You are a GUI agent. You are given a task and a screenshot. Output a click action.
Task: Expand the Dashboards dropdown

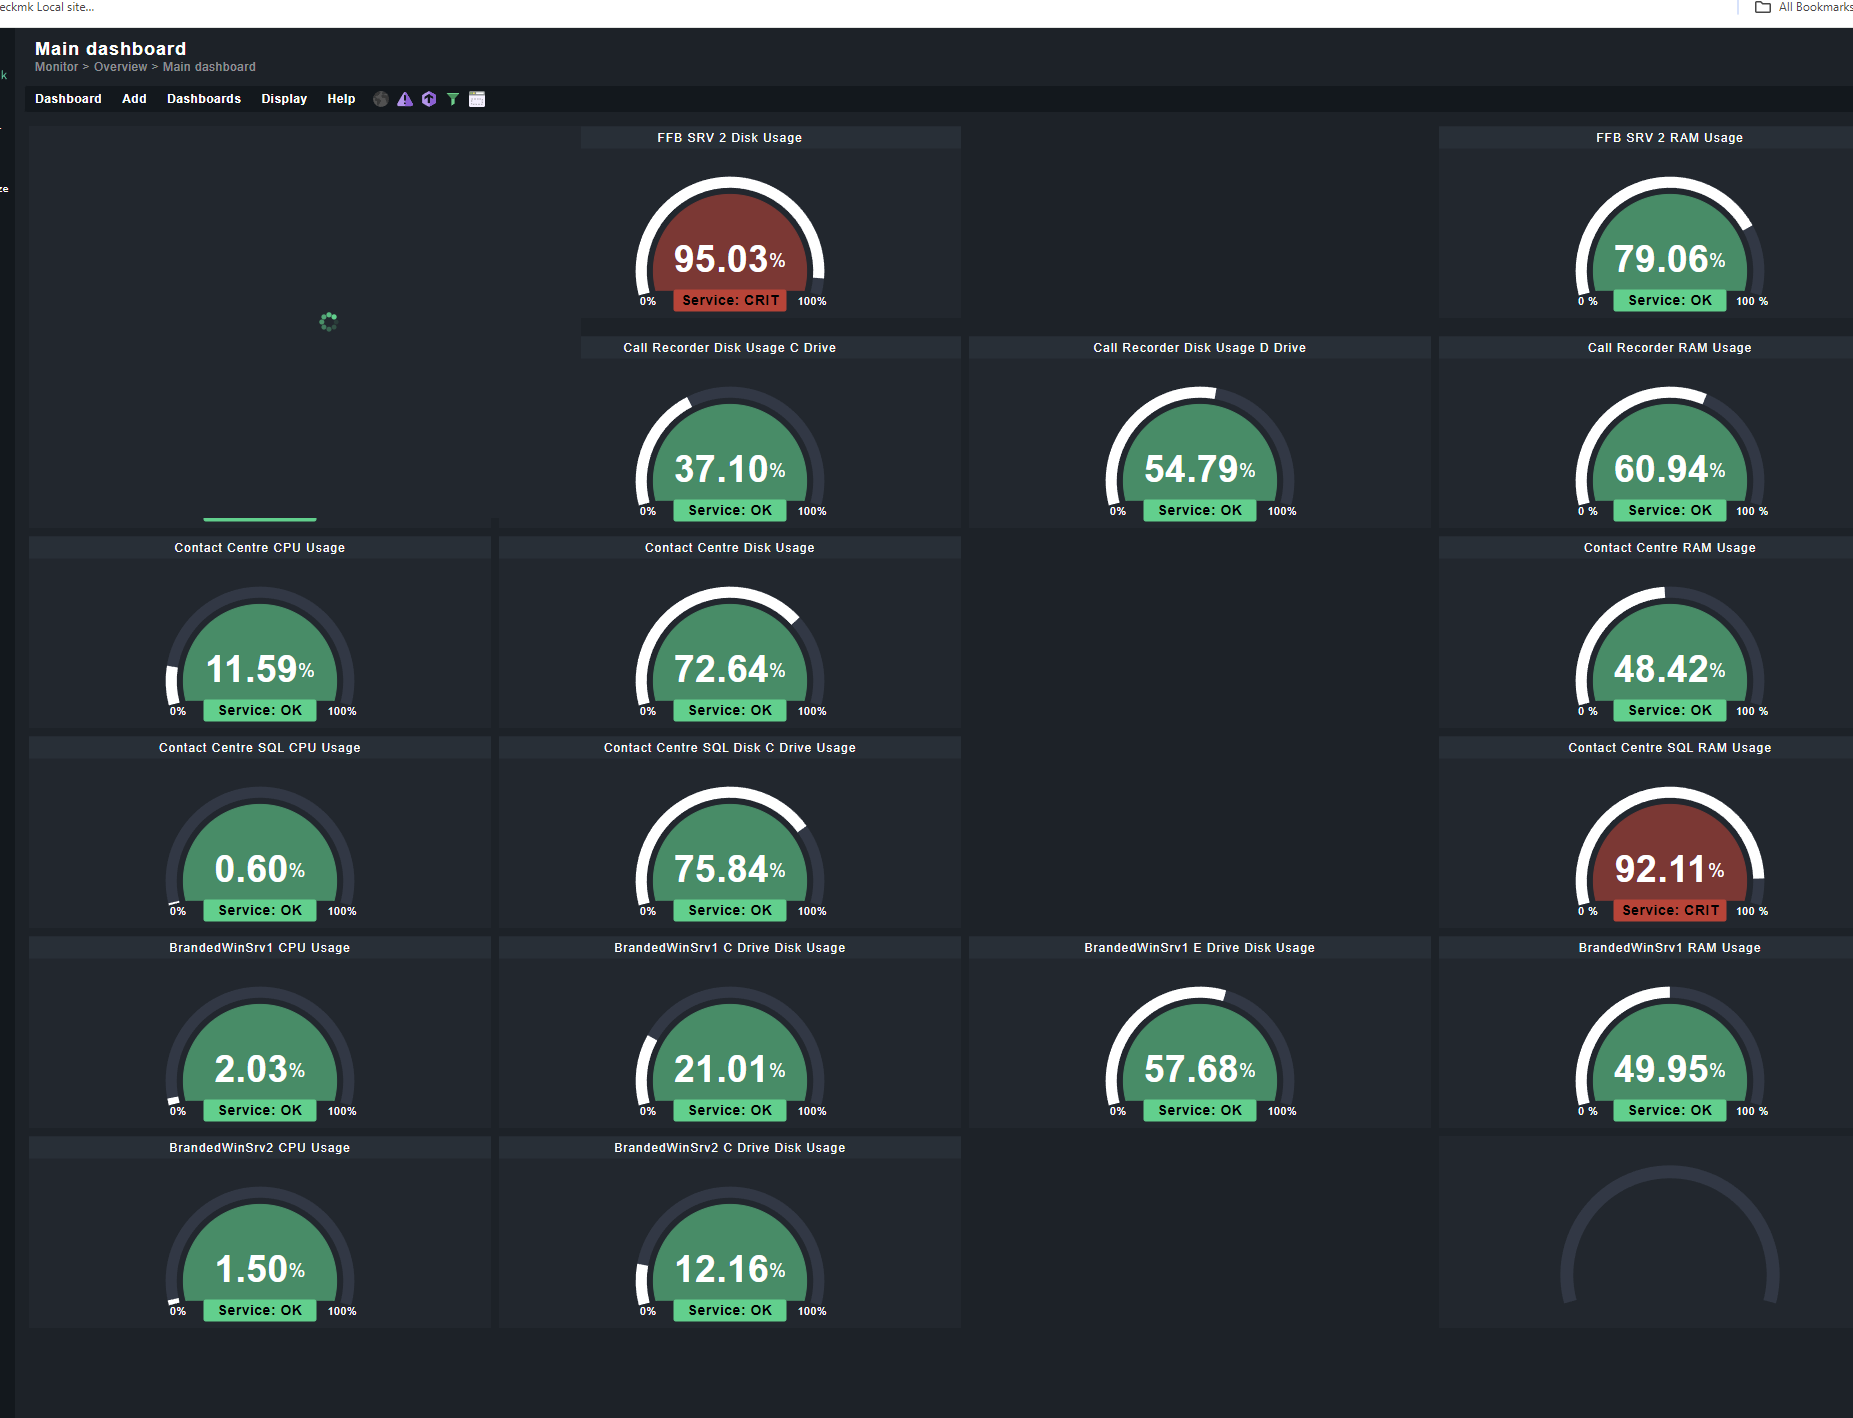[204, 99]
